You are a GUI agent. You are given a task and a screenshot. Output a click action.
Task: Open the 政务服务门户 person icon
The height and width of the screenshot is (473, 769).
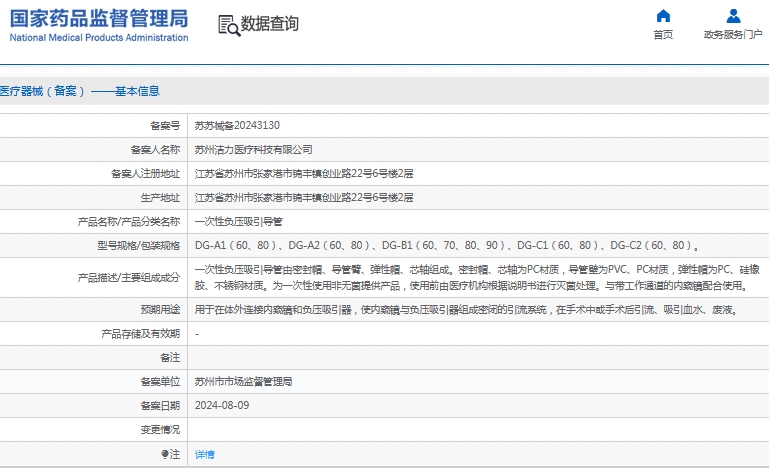coord(733,16)
